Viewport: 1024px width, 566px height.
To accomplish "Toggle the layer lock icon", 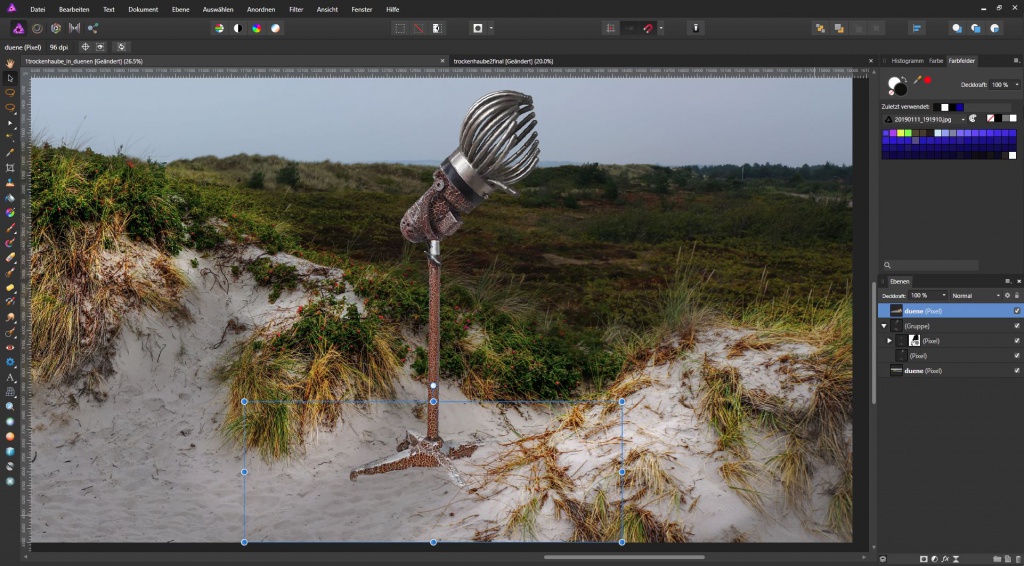I will (x=1017, y=296).
